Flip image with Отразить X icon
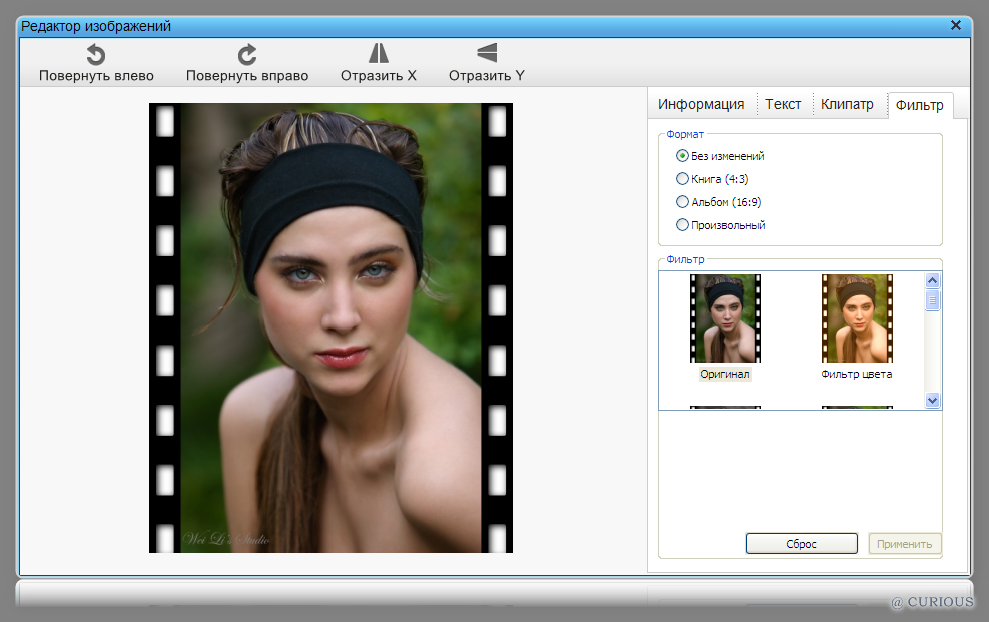Screen dimensions: 989x622 point(379,54)
